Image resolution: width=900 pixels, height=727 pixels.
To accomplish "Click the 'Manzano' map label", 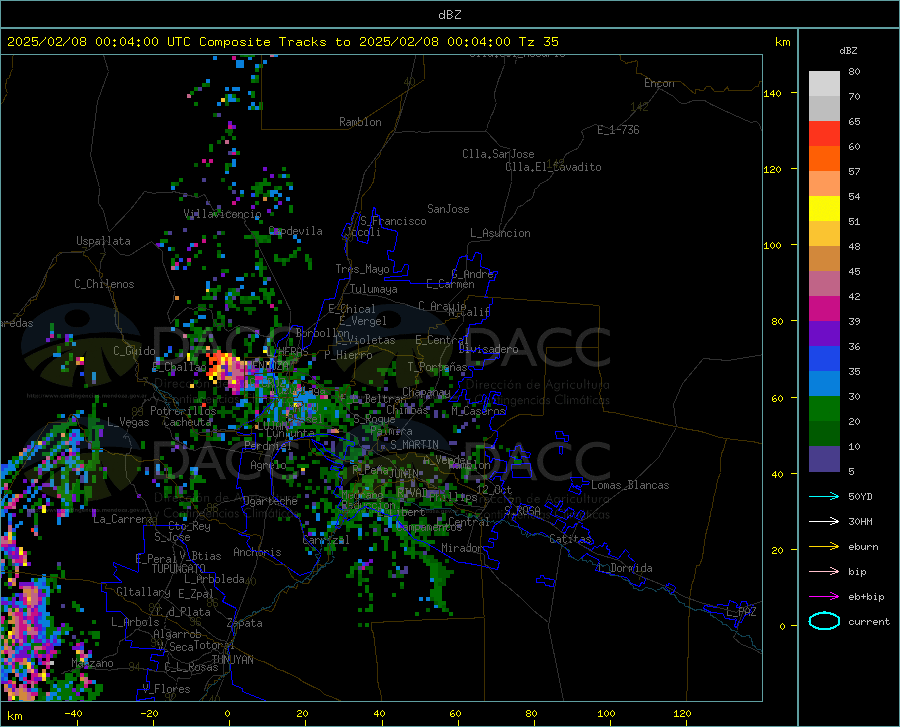I will pyautogui.click(x=92, y=663).
